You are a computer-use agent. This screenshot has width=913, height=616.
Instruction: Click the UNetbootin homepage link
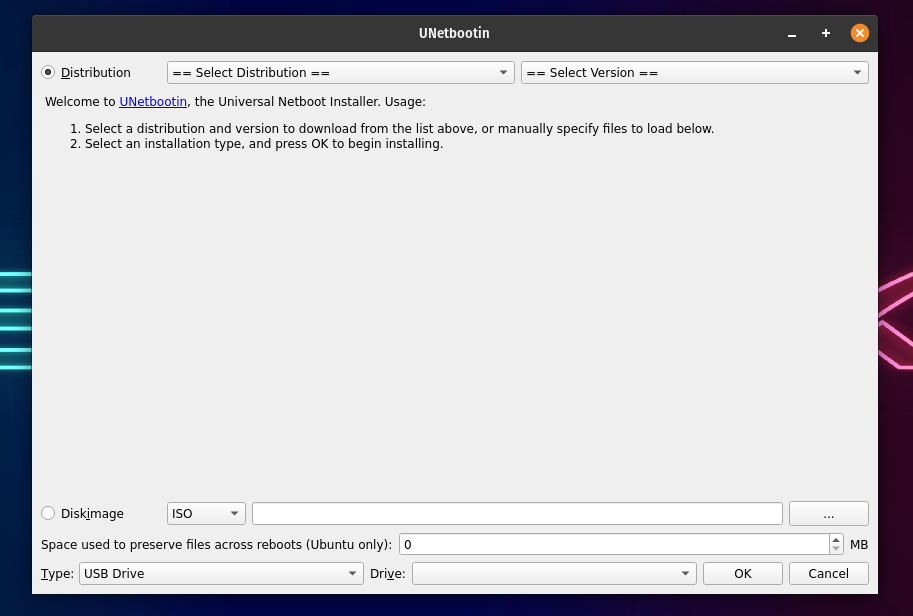pos(152,101)
